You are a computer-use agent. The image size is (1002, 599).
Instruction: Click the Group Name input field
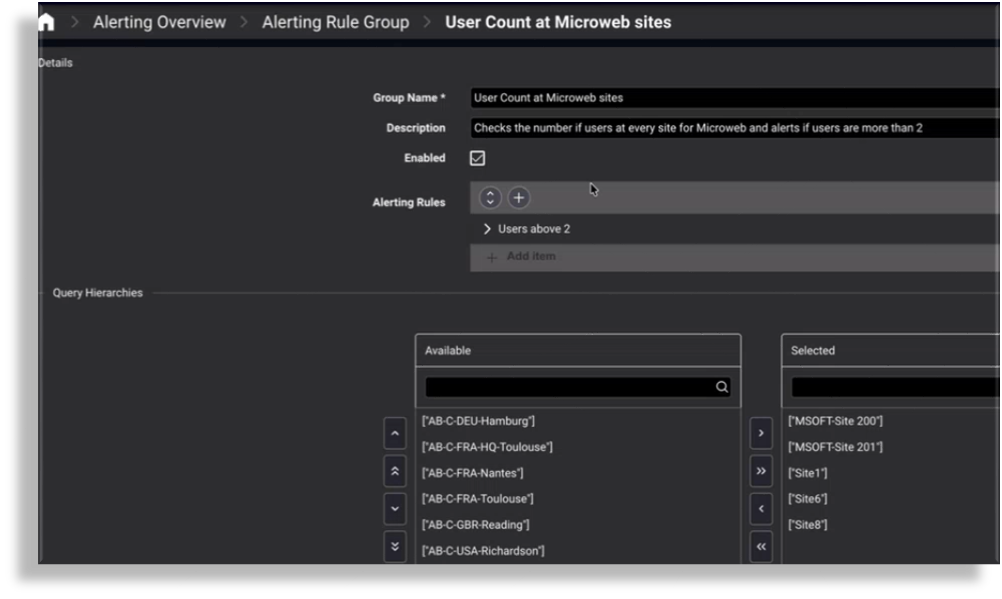click(x=735, y=98)
